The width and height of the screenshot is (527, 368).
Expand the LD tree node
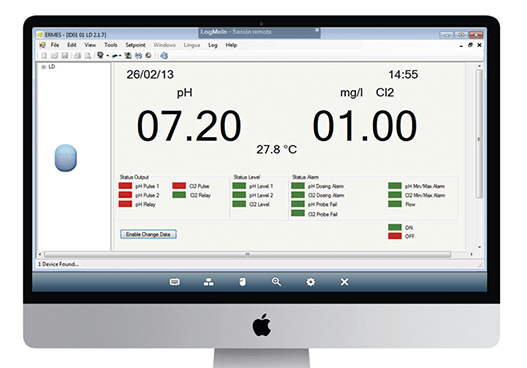point(44,67)
